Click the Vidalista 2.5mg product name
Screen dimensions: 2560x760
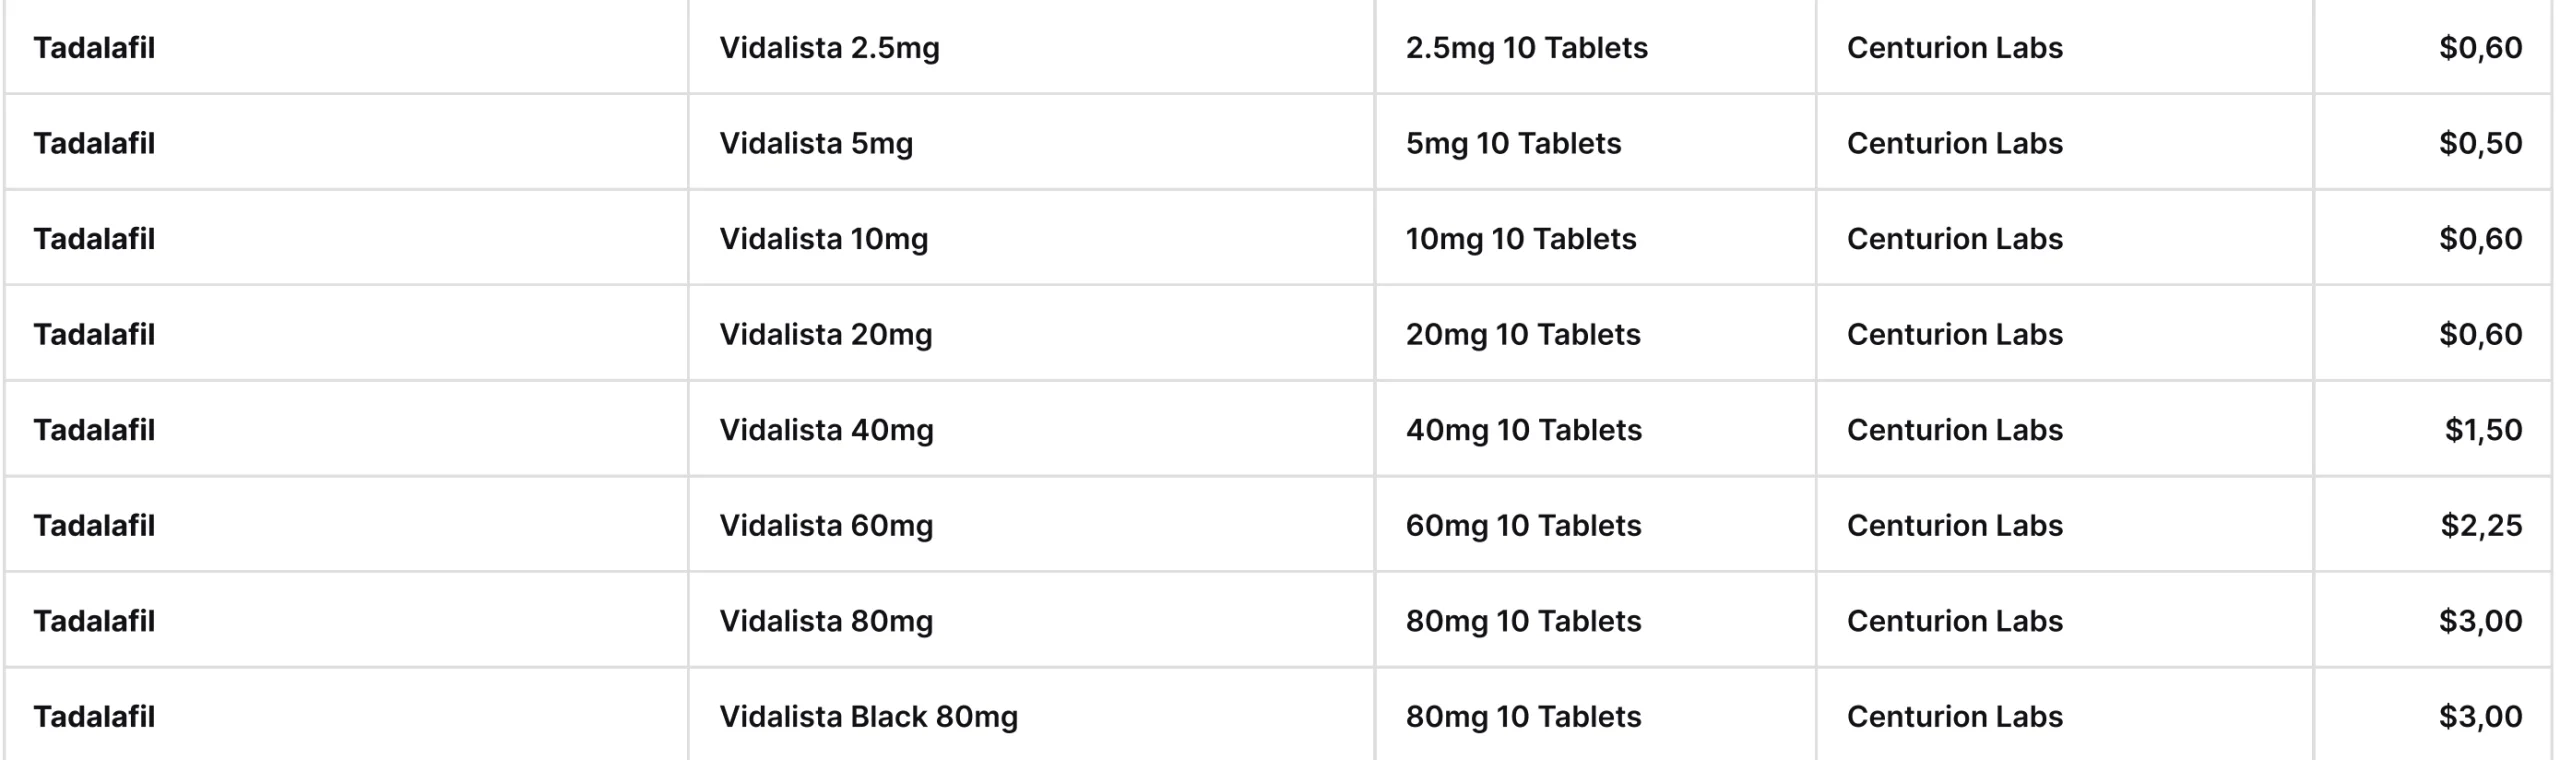[829, 48]
